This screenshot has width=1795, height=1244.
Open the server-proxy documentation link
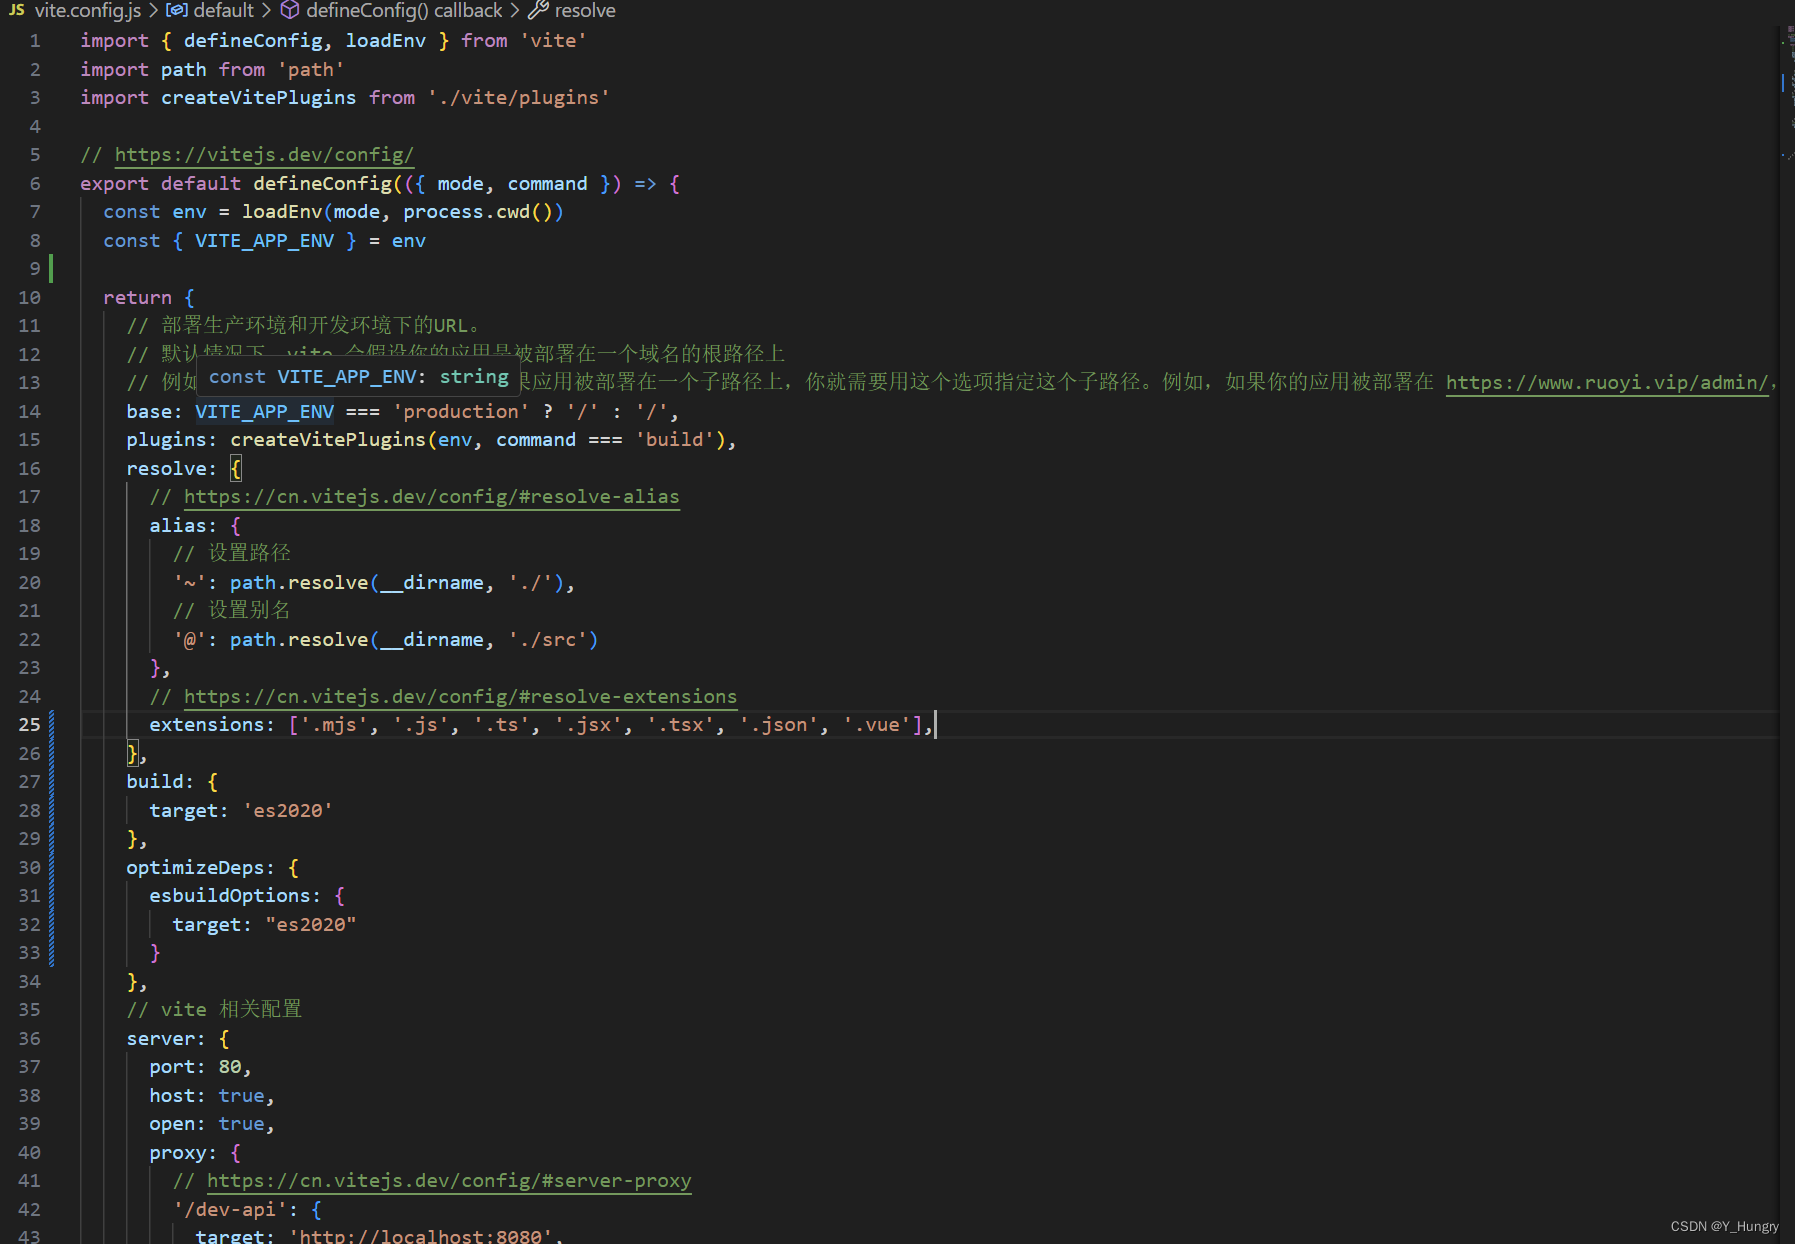[450, 1181]
